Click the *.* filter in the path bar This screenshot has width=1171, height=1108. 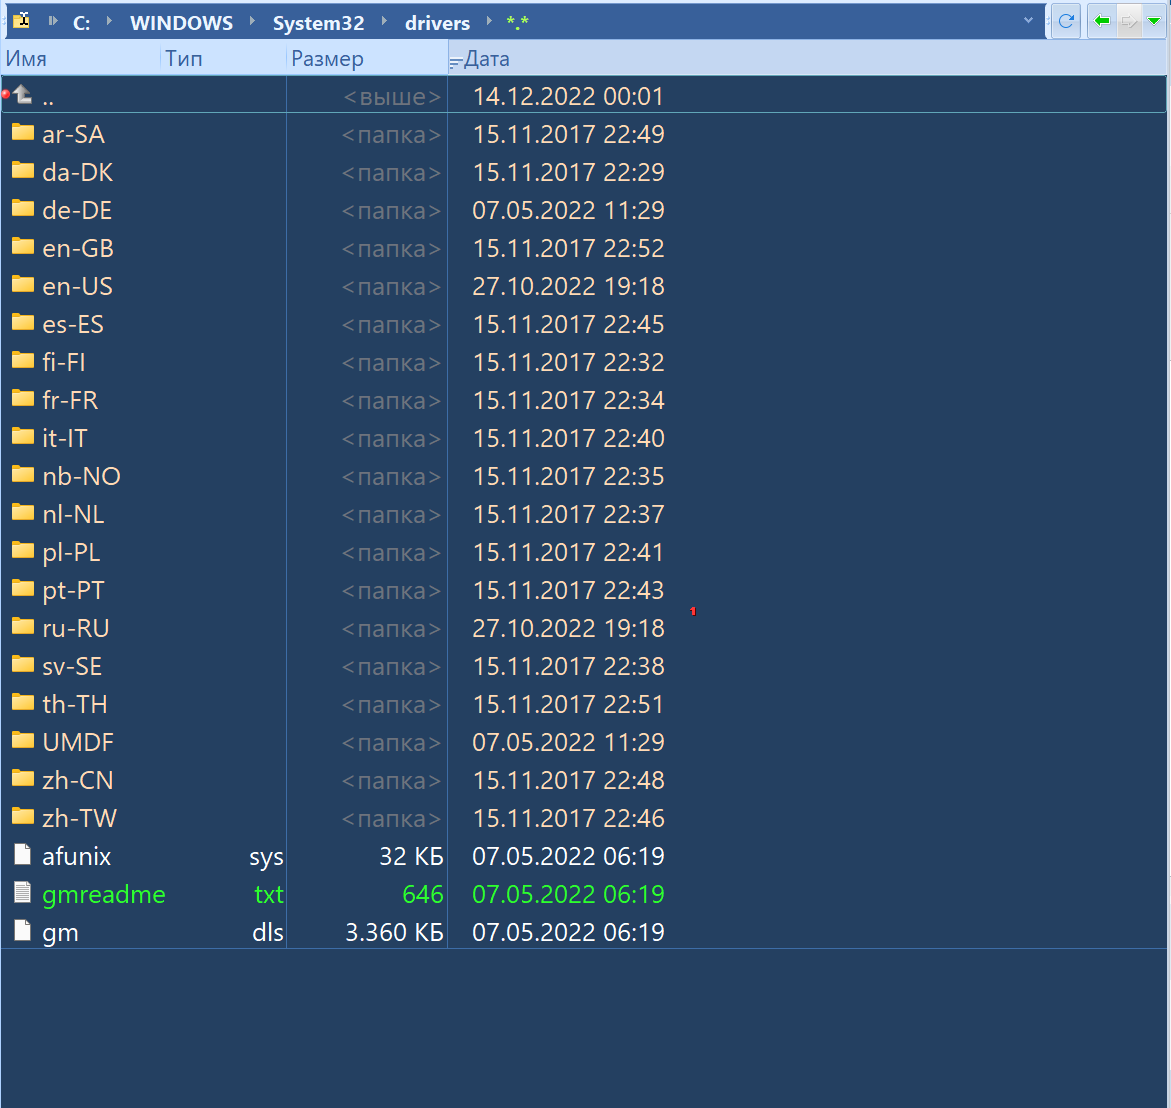[517, 21]
